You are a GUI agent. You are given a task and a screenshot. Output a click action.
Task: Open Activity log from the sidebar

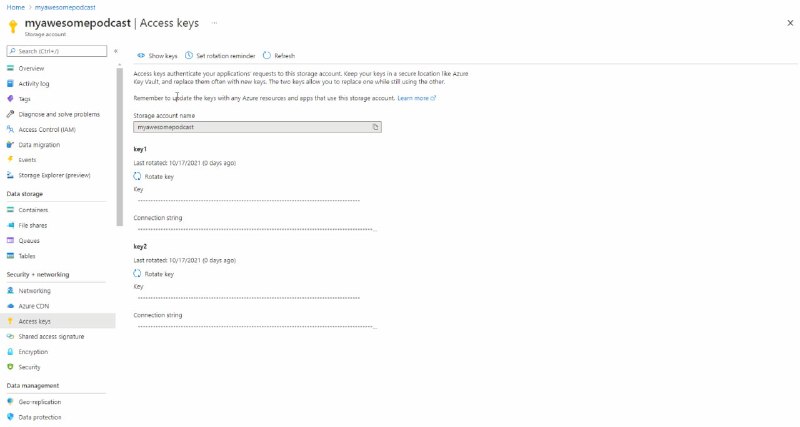coord(34,84)
